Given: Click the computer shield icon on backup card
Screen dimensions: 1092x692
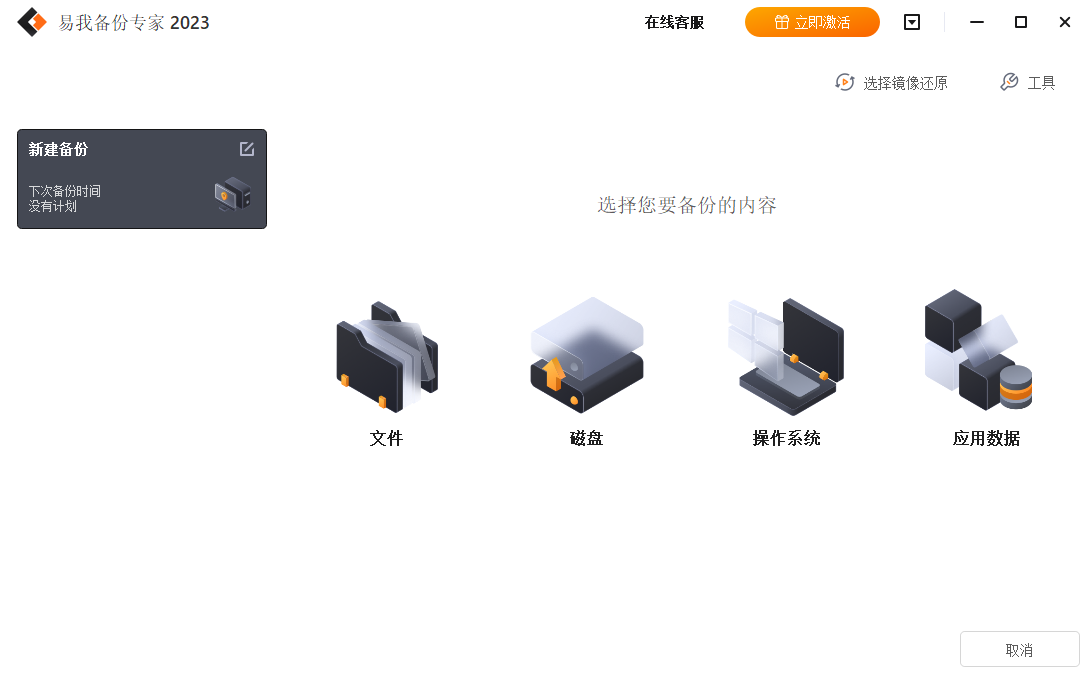Looking at the screenshot, I should coord(233,194).
